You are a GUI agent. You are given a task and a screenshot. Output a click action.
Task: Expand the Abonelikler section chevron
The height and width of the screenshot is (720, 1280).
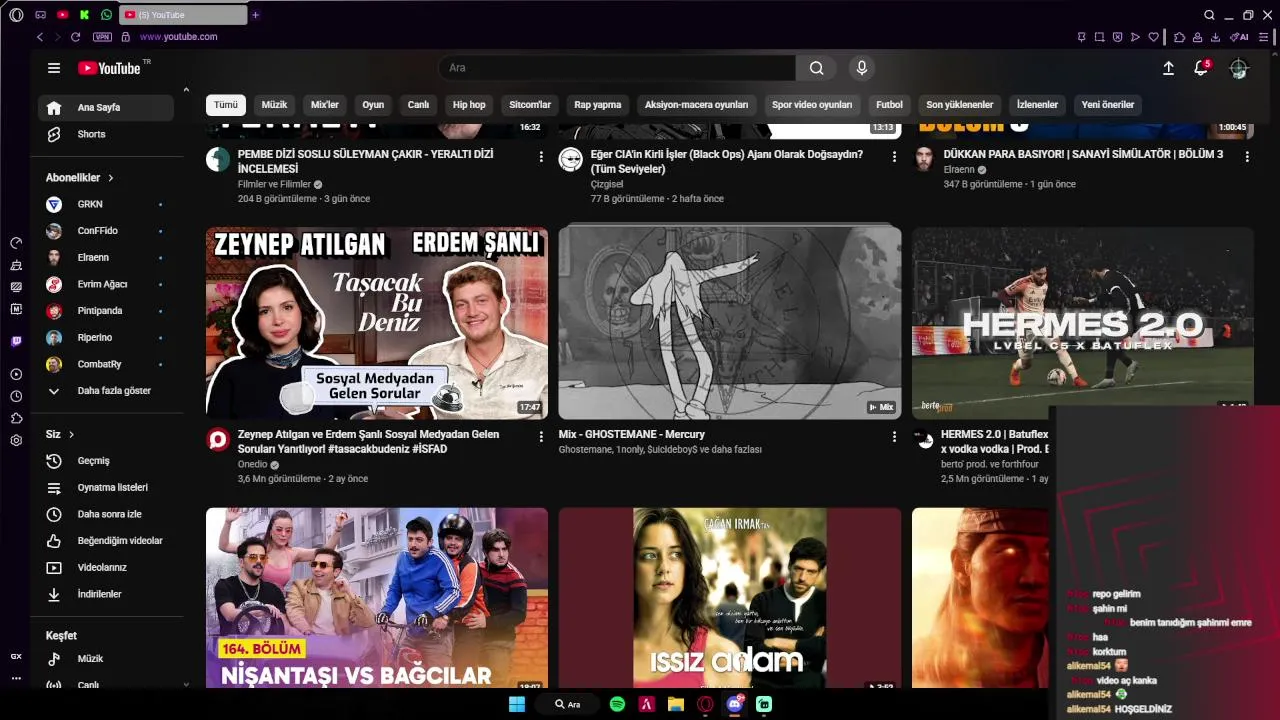pos(111,178)
